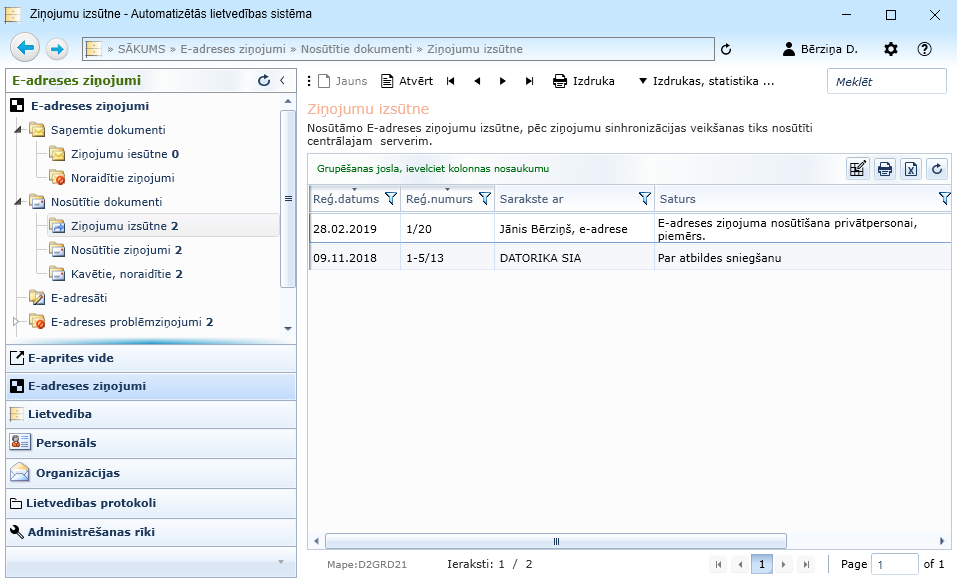The width and height of the screenshot is (957, 583).
Task: Collapse the left sidebar panel
Action: (283, 81)
